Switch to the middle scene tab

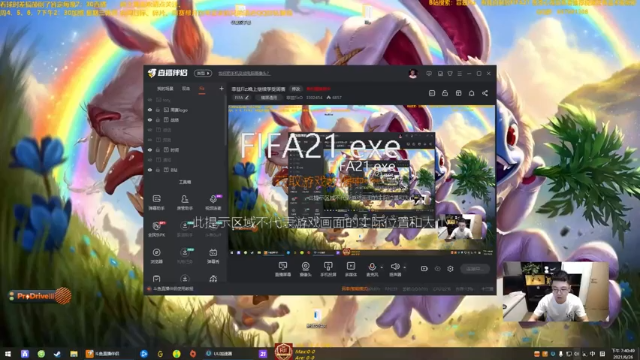click(x=186, y=89)
